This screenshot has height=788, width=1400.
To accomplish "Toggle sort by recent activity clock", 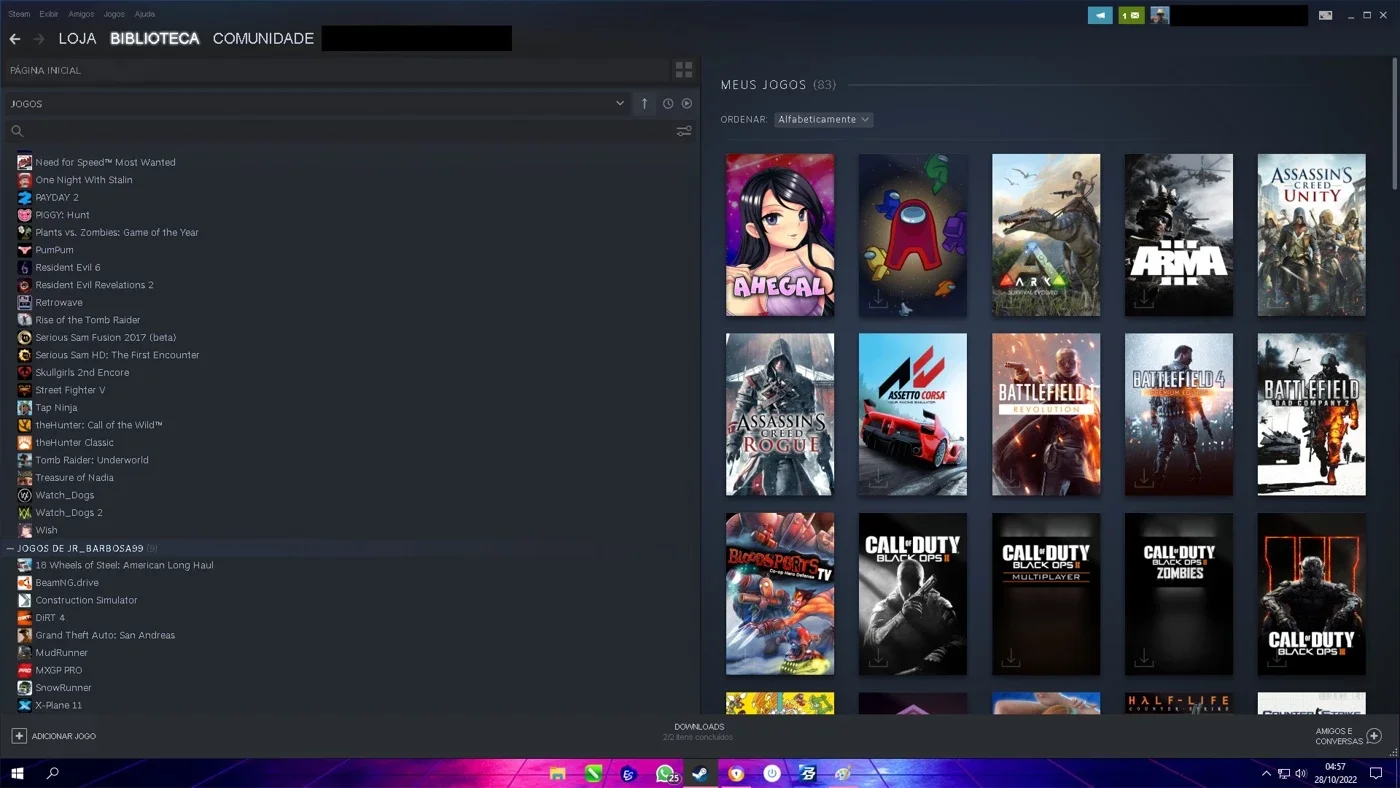I will coord(668,104).
